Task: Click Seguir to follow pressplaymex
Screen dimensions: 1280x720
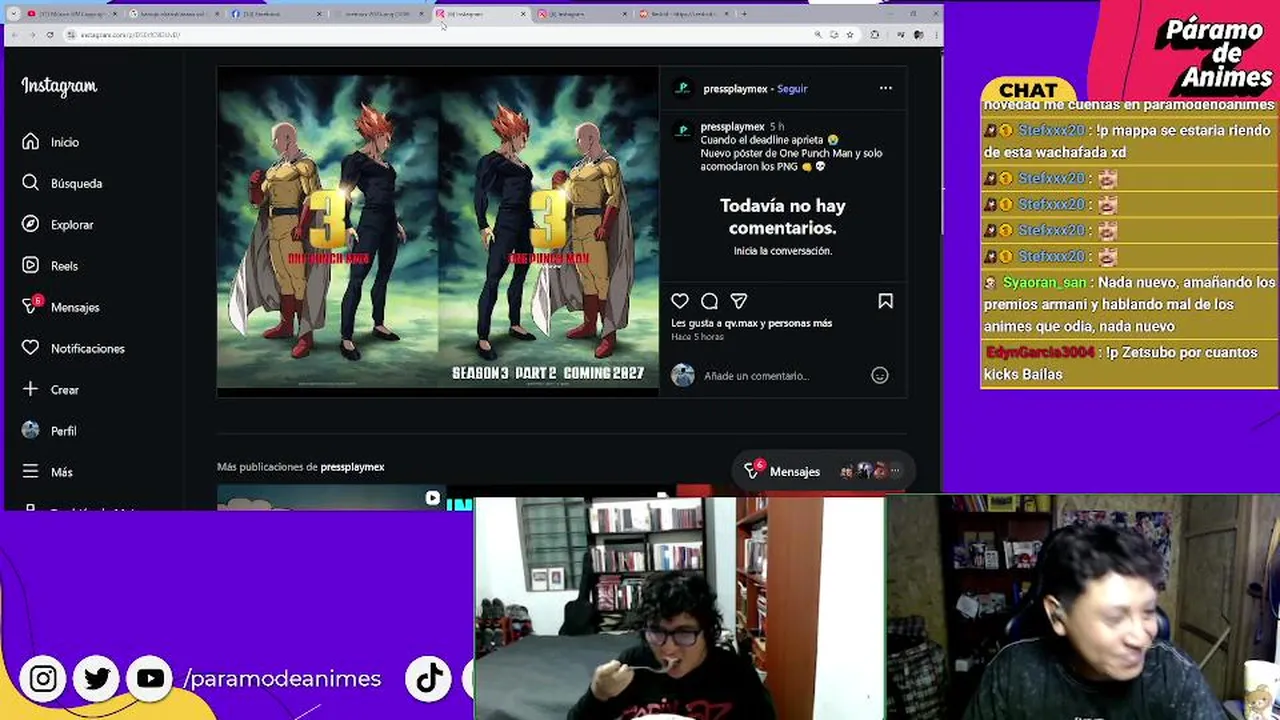Action: click(792, 89)
